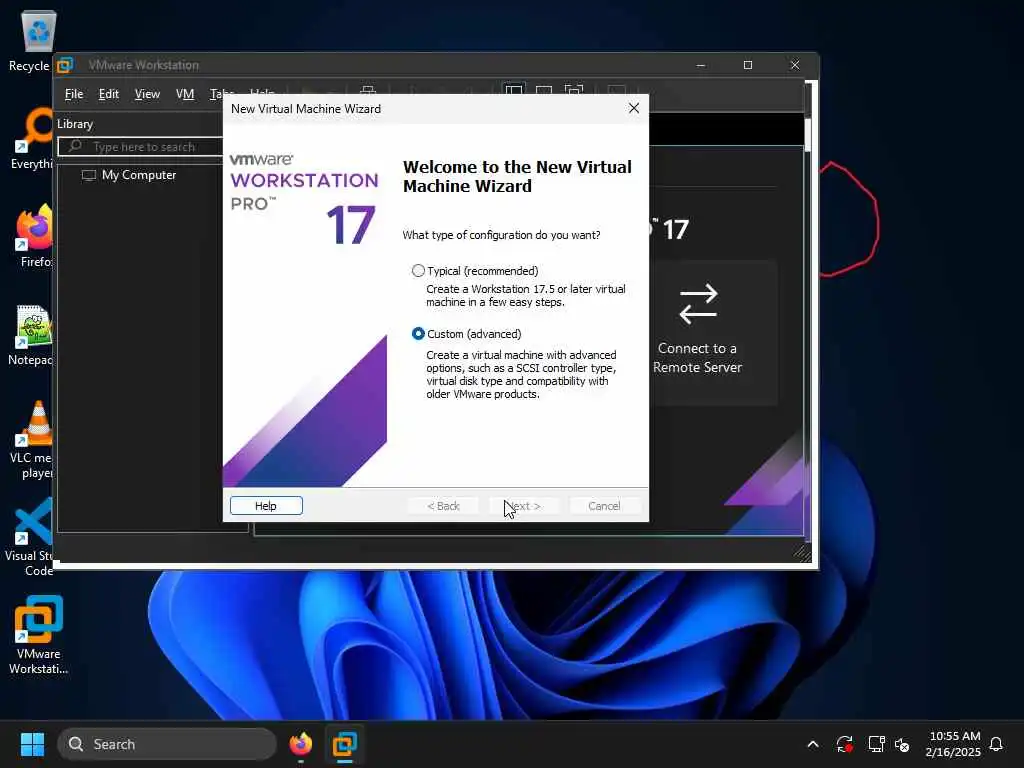This screenshot has width=1024, height=768.
Task: Click the Library panel header label
Action: (74, 124)
